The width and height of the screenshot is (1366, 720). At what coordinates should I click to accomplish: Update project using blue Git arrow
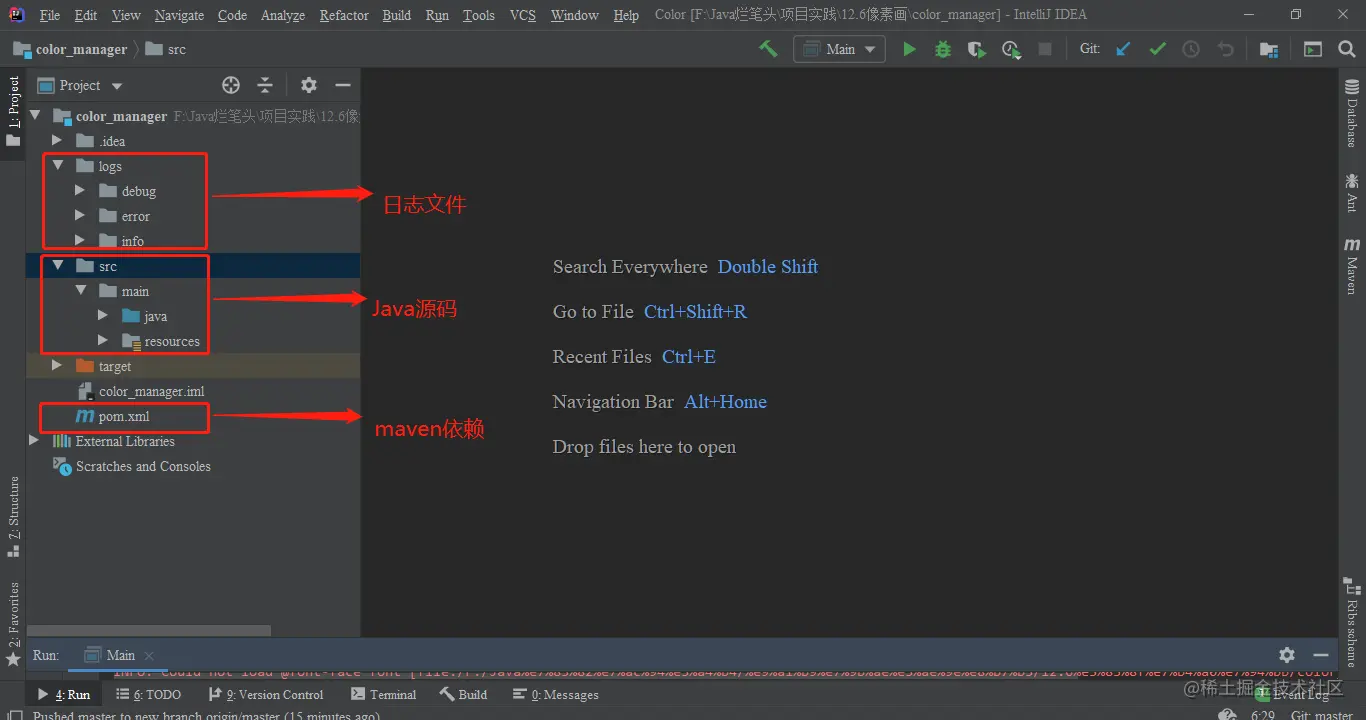pyautogui.click(x=1123, y=49)
